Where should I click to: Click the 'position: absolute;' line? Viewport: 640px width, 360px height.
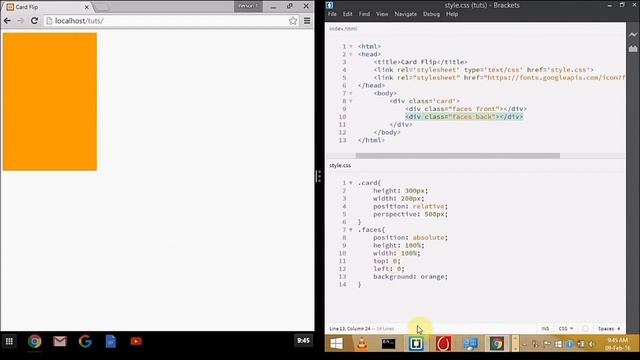point(410,238)
